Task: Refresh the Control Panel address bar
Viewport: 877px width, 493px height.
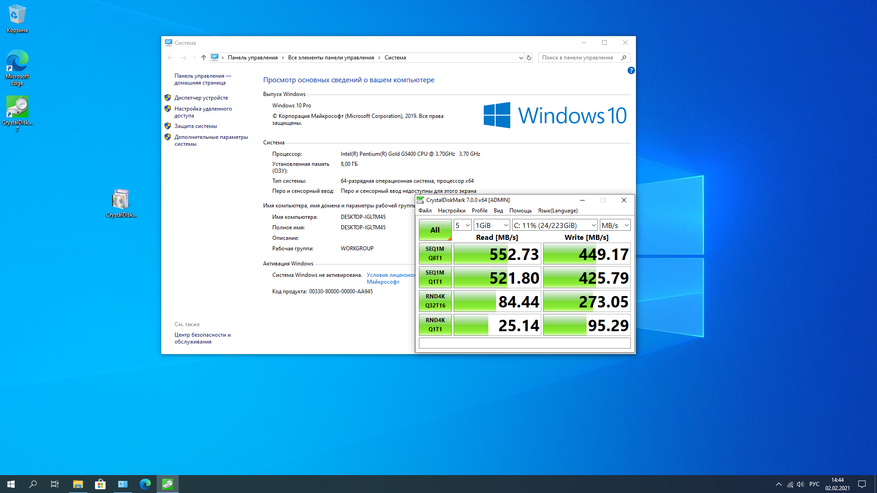Action: click(529, 58)
